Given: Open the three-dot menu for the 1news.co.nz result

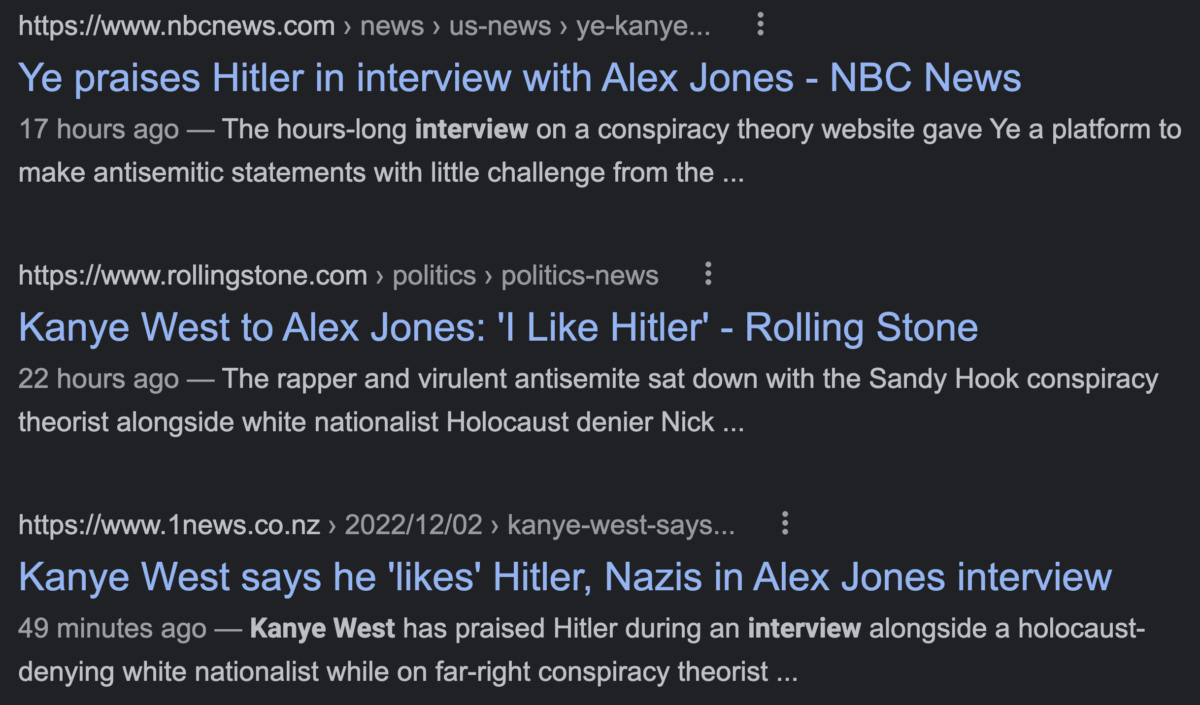Looking at the screenshot, I should (785, 523).
